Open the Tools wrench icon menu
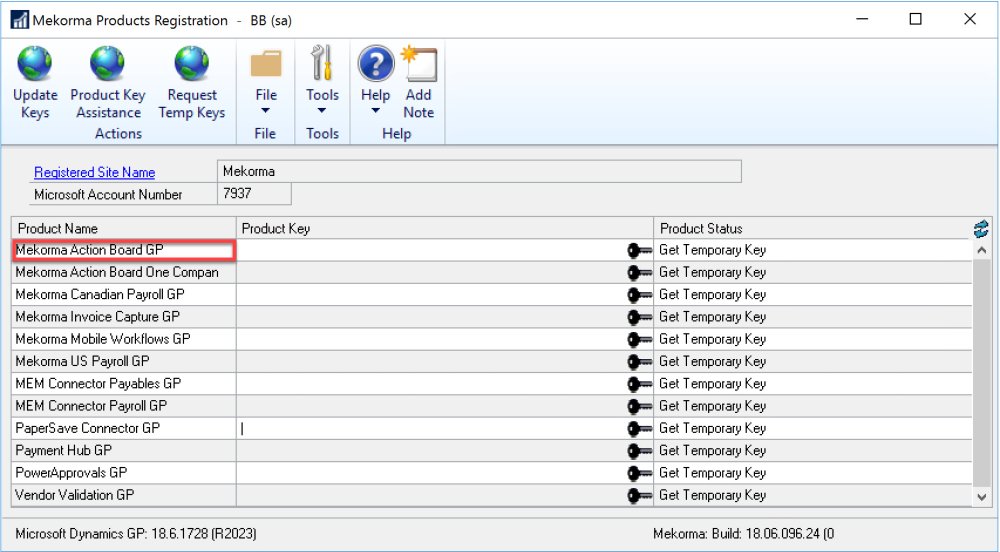Image resolution: width=1000 pixels, height=552 pixels. [x=322, y=63]
